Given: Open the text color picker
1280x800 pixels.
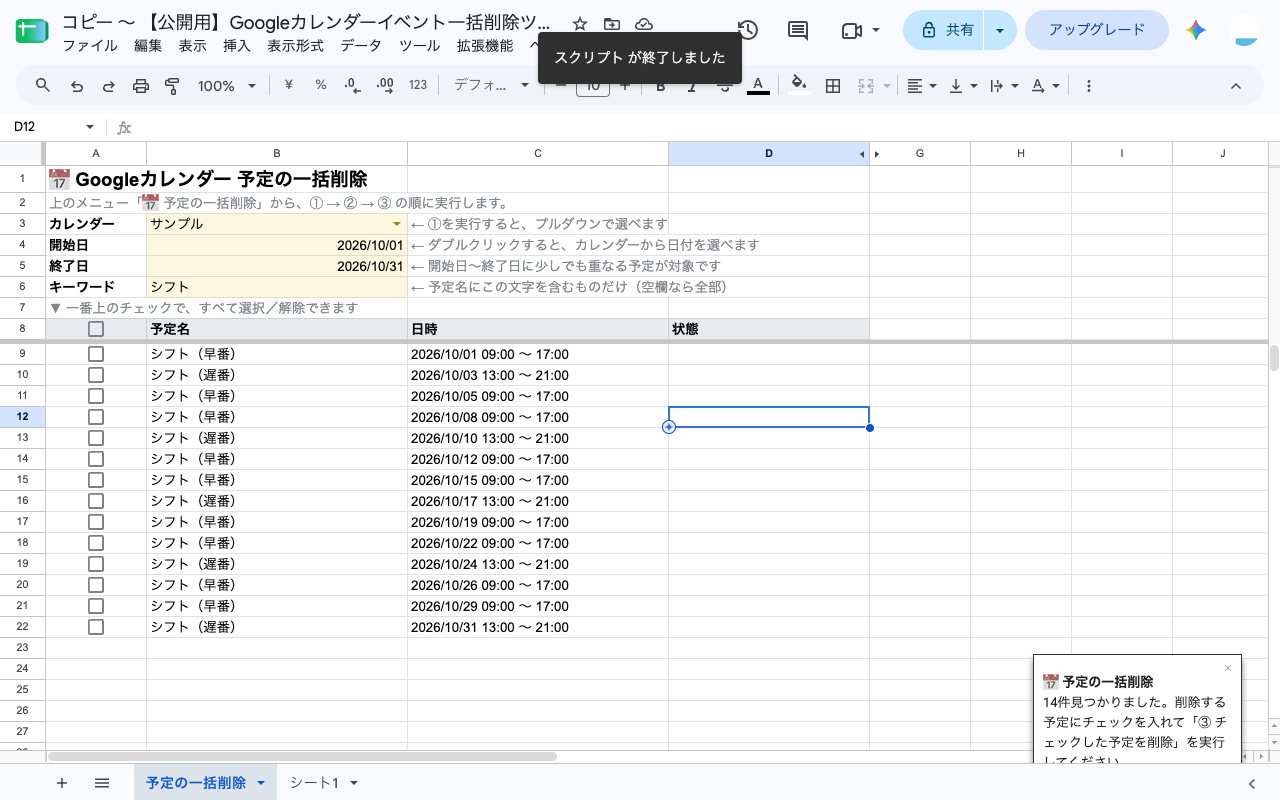Looking at the screenshot, I should [758, 86].
